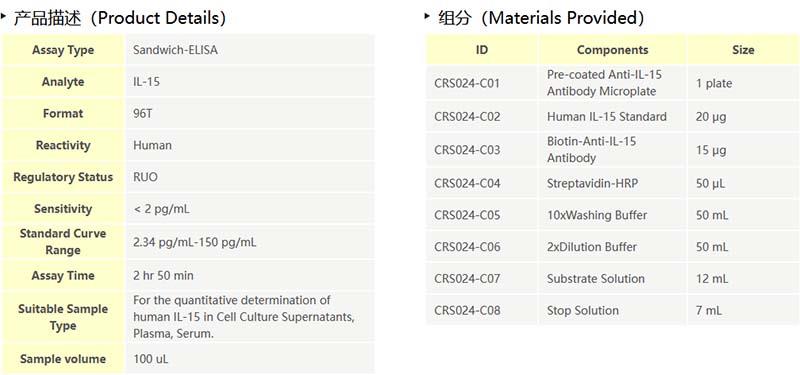Click the Streptavidin-HRP component row
The width and height of the screenshot is (800, 375).
[612, 183]
